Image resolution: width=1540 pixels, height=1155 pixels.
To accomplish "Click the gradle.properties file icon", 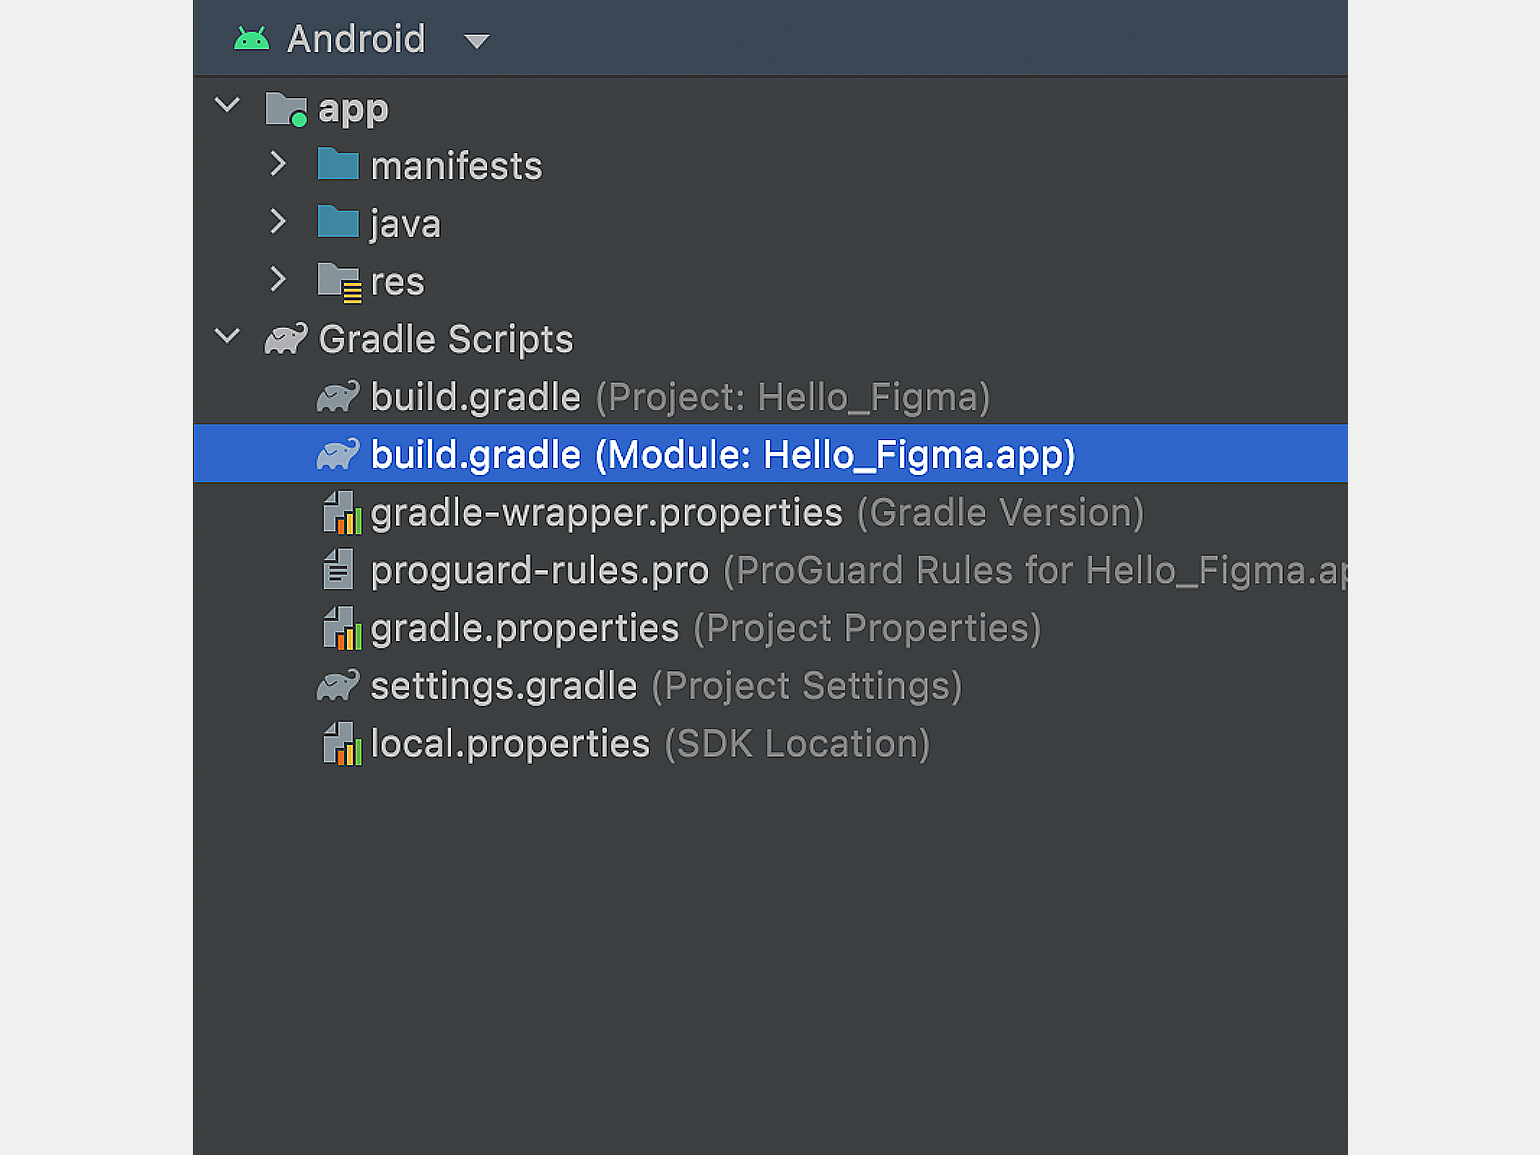I will coord(342,629).
